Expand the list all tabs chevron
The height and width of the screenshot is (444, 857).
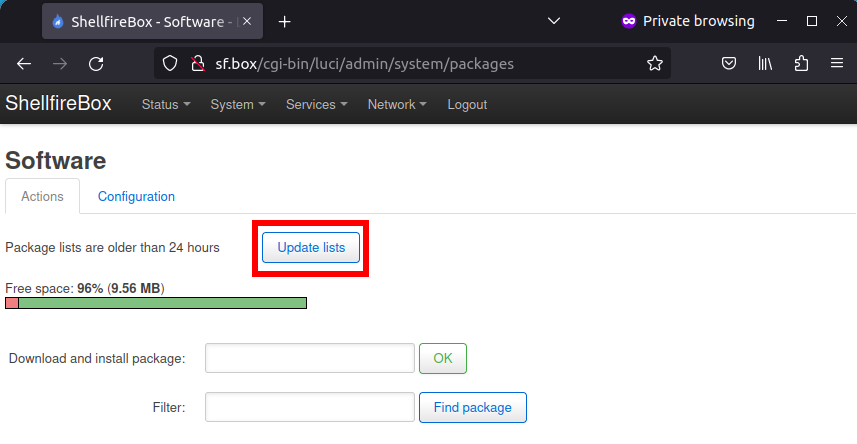point(554,21)
